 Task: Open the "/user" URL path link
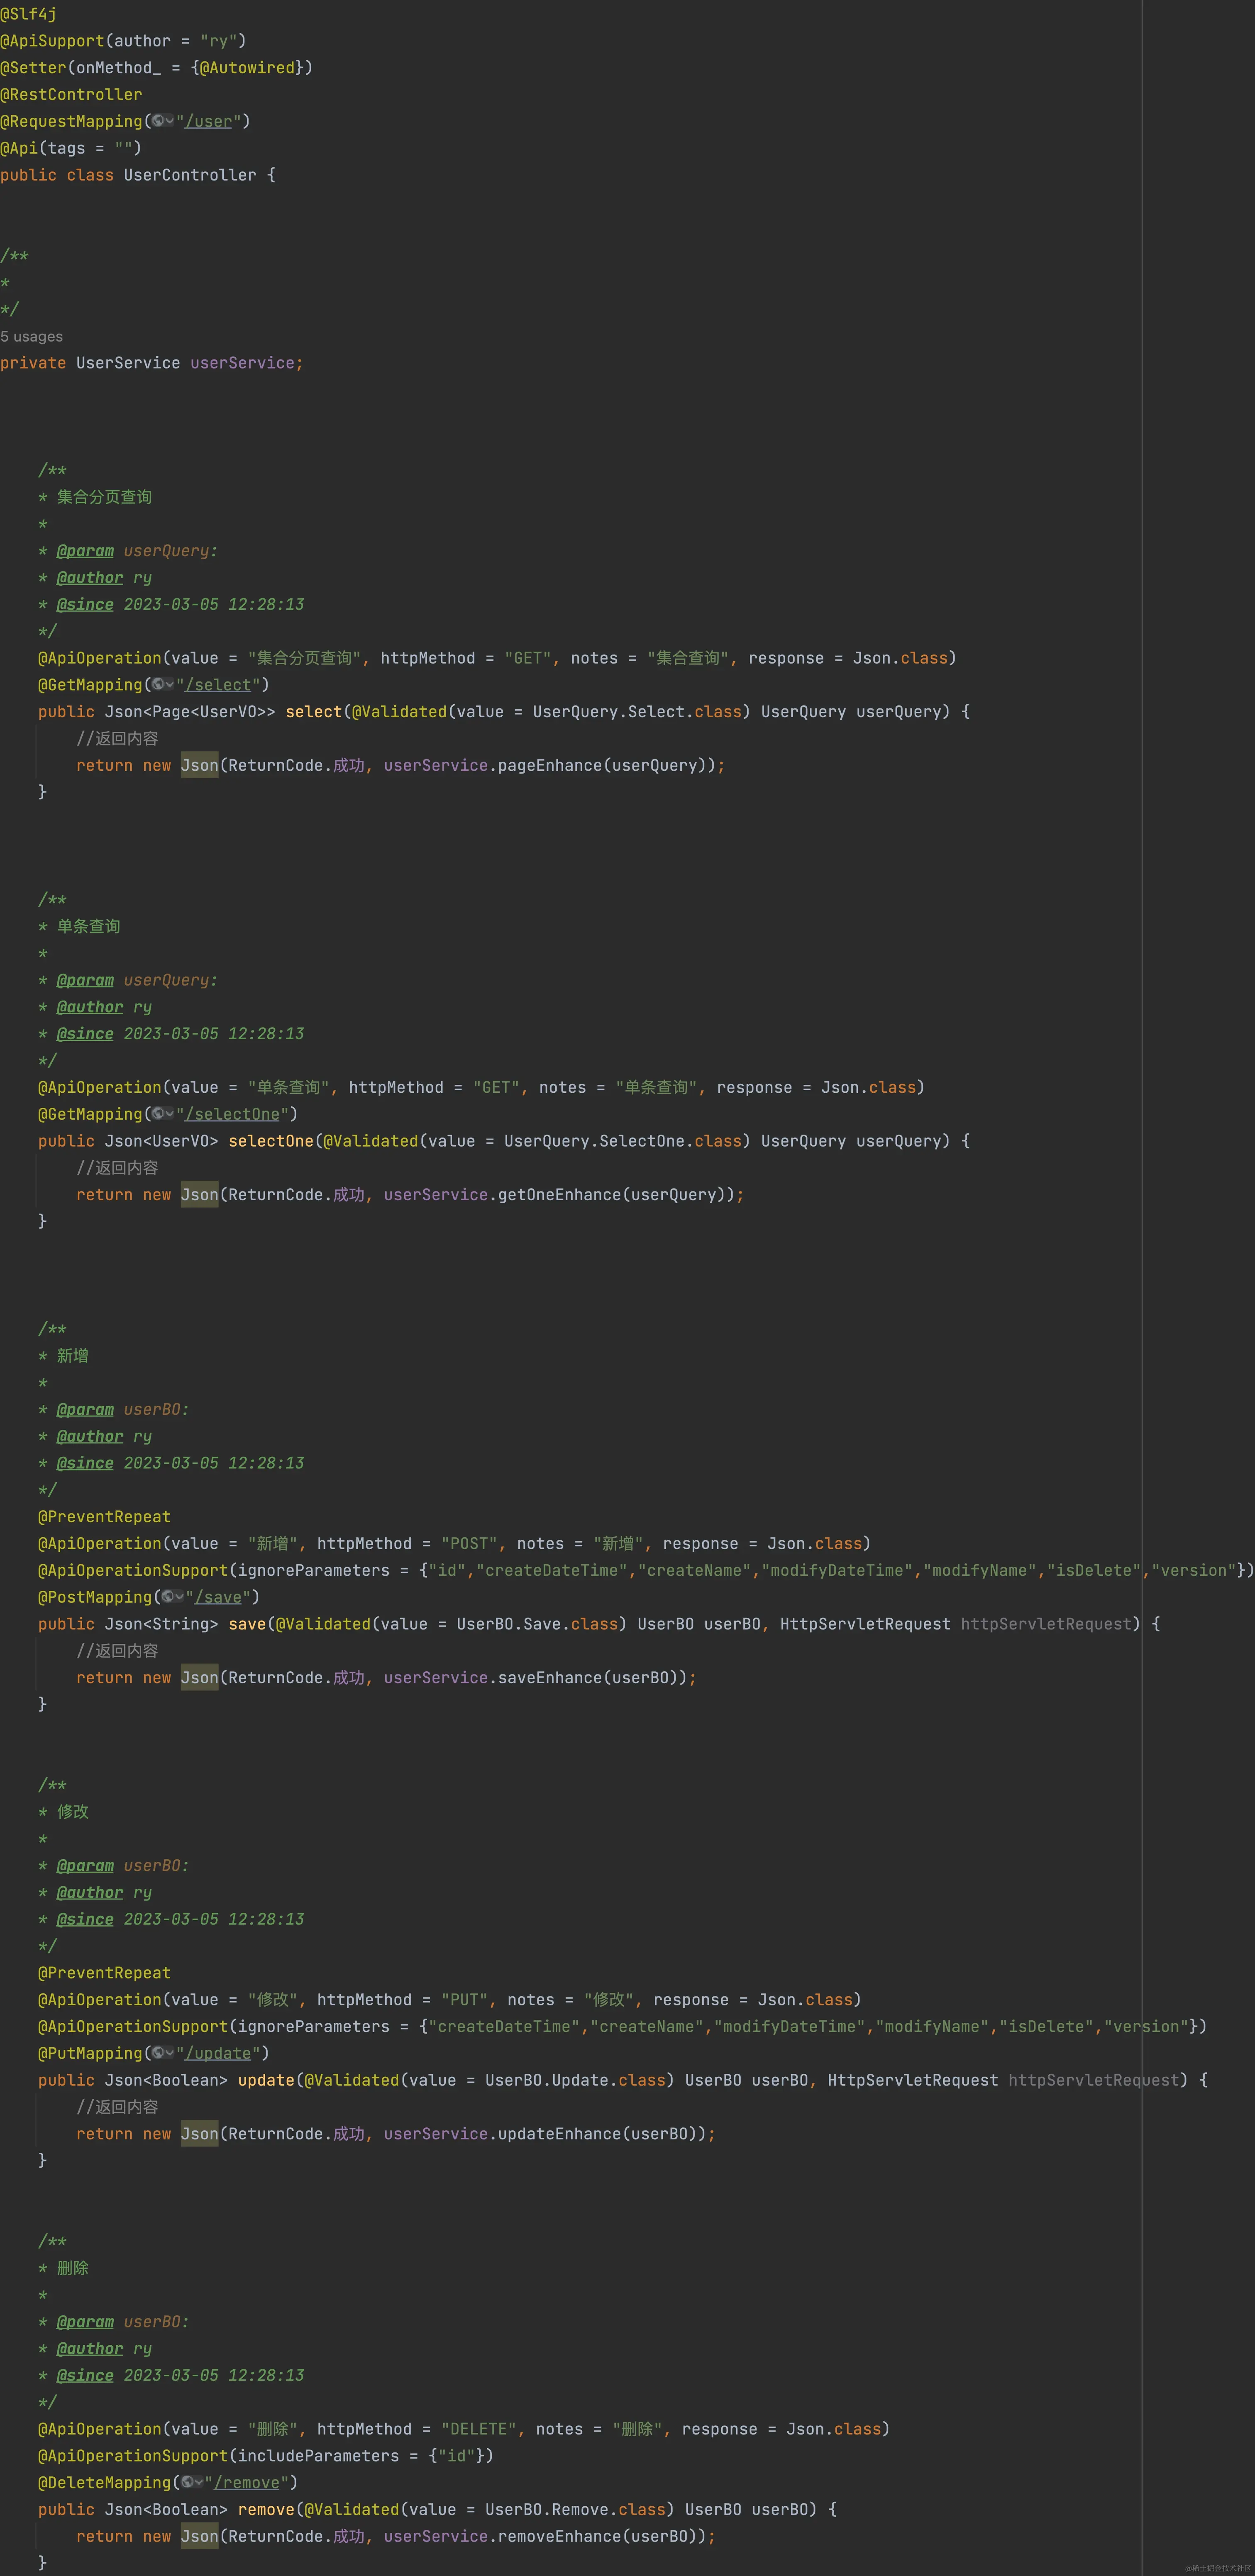click(208, 121)
